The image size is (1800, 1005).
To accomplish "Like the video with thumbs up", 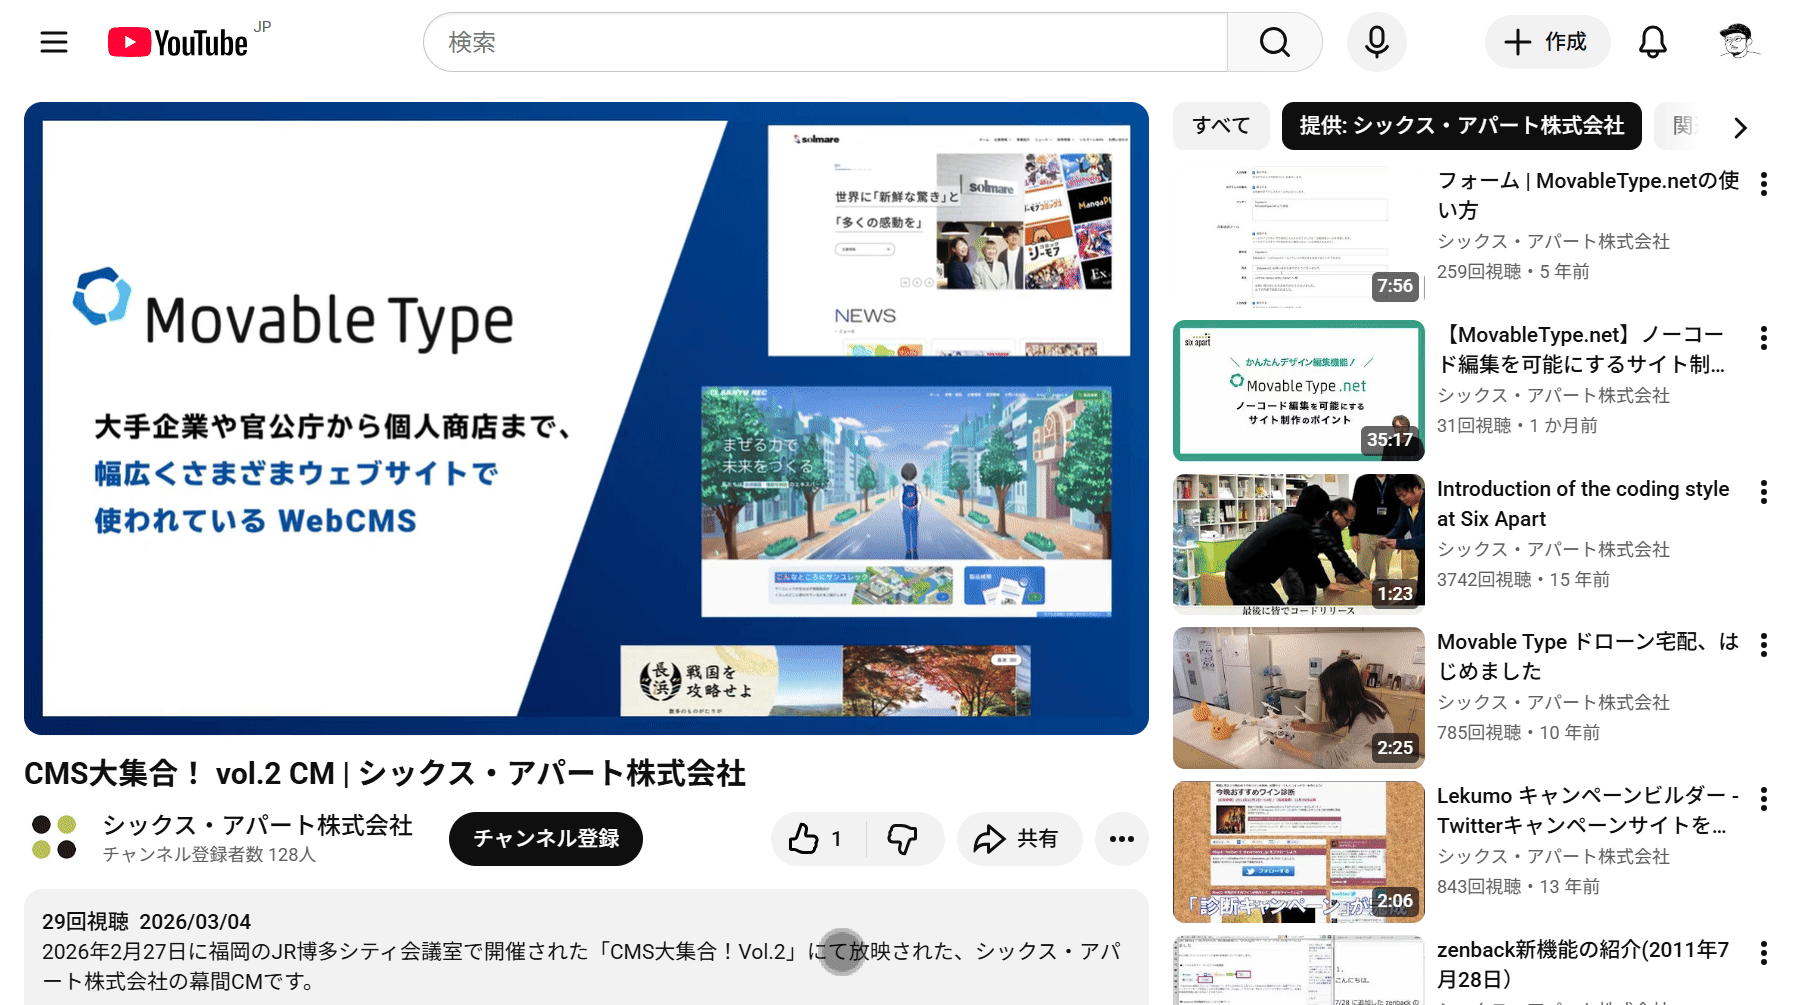I will point(817,839).
